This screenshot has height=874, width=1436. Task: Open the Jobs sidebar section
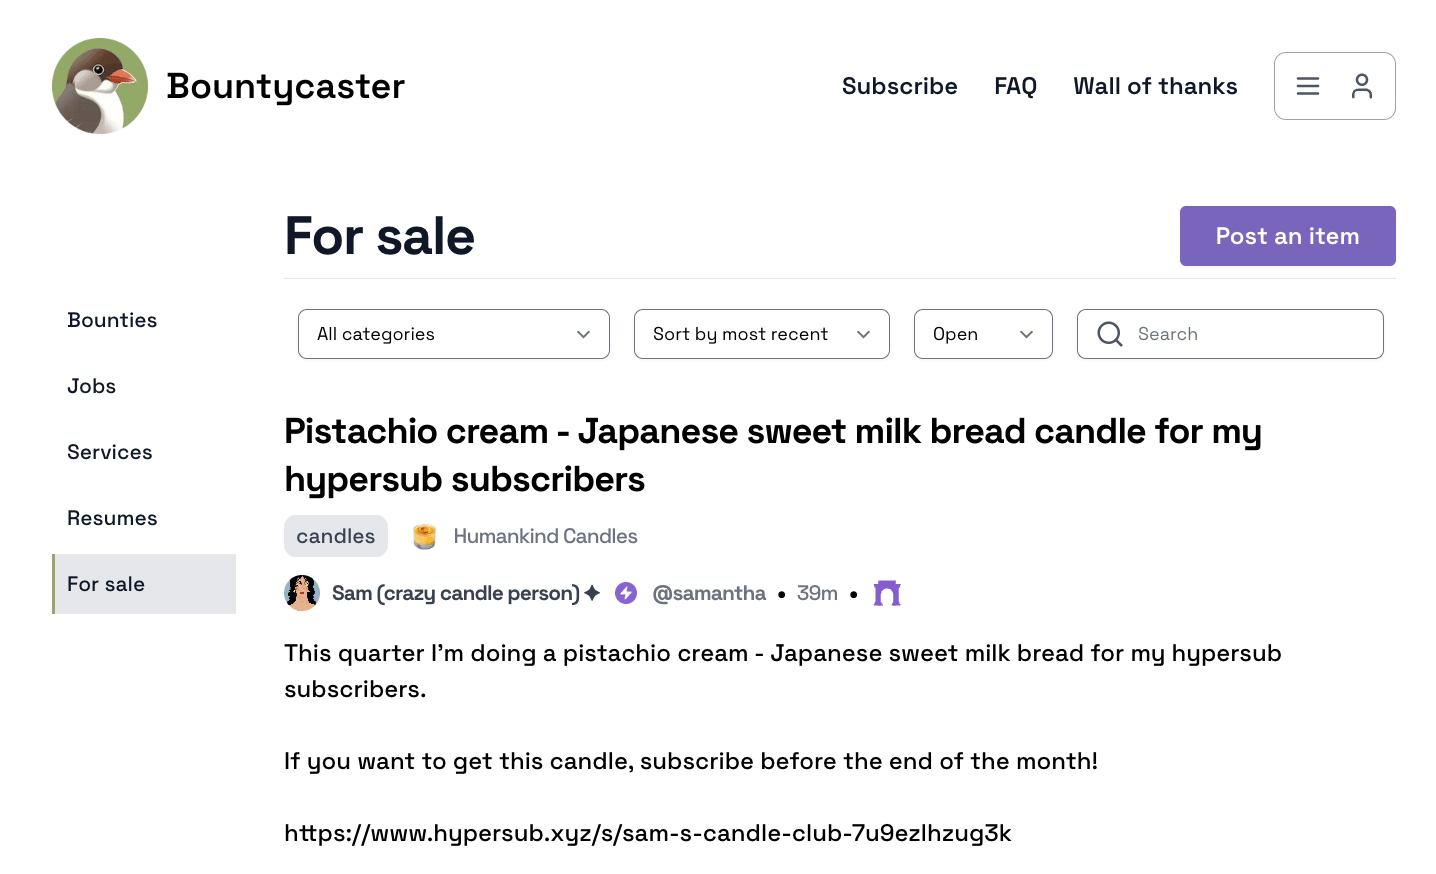(92, 386)
